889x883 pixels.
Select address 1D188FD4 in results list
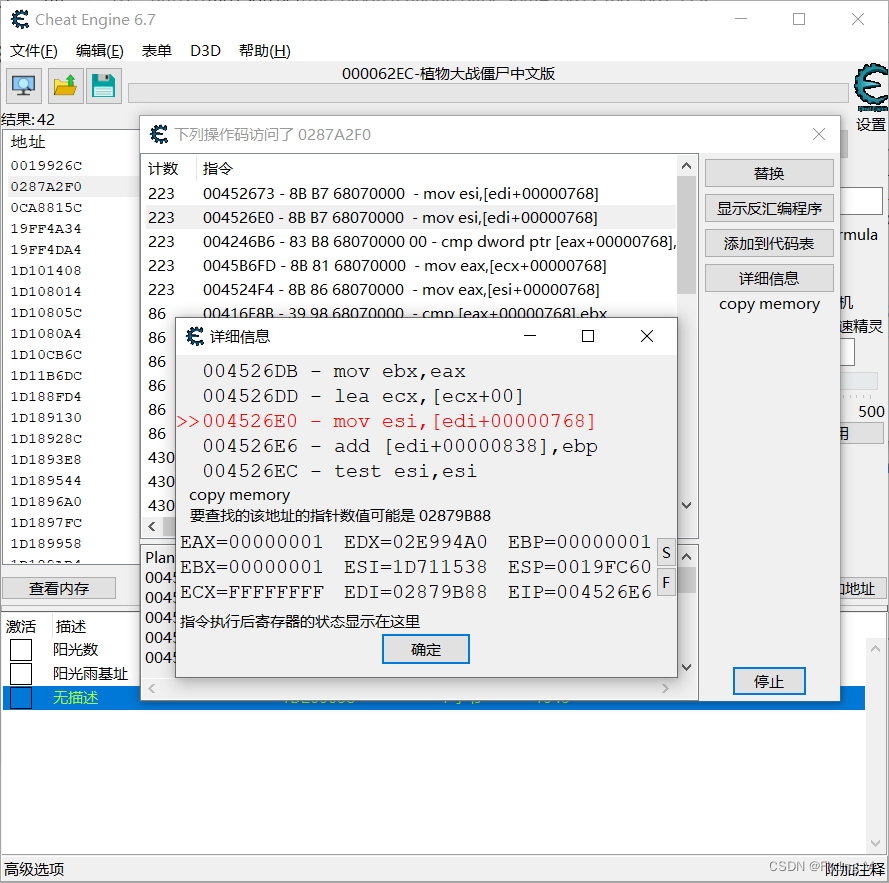pyautogui.click(x=46, y=396)
